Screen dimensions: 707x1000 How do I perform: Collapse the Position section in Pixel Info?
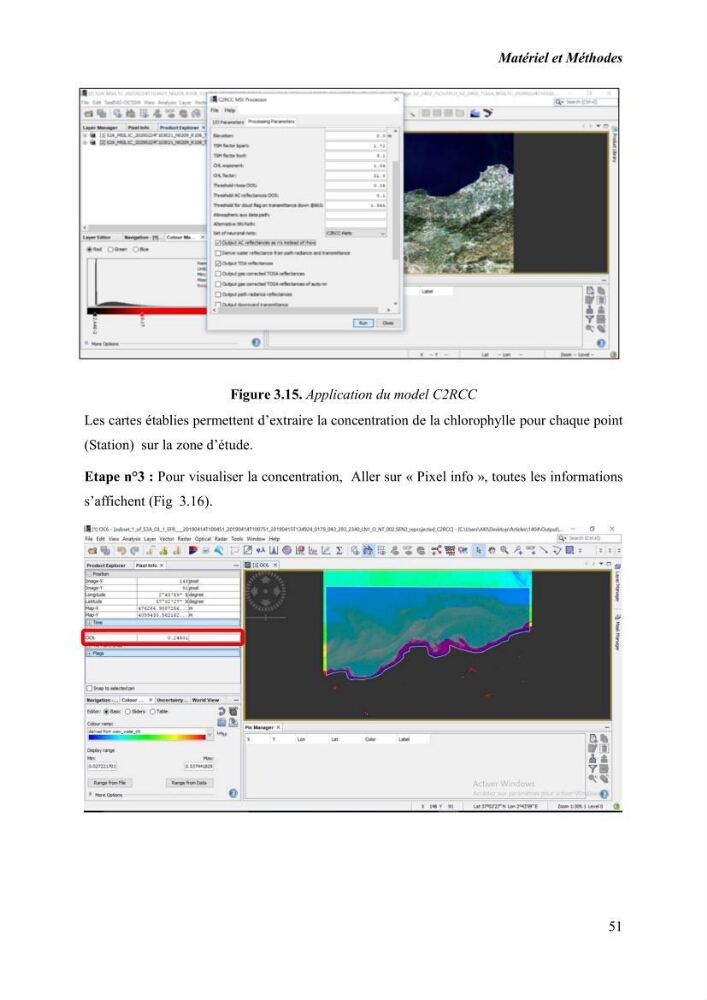point(89,574)
